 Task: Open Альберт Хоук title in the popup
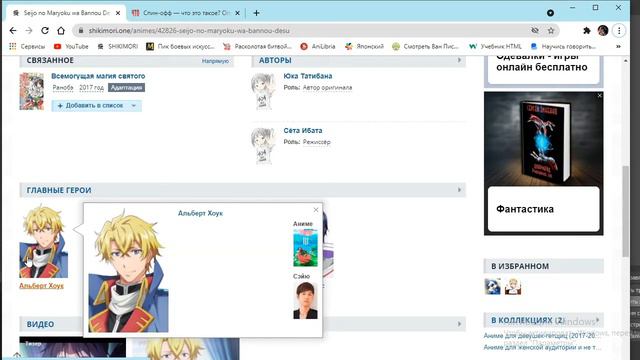click(200, 213)
